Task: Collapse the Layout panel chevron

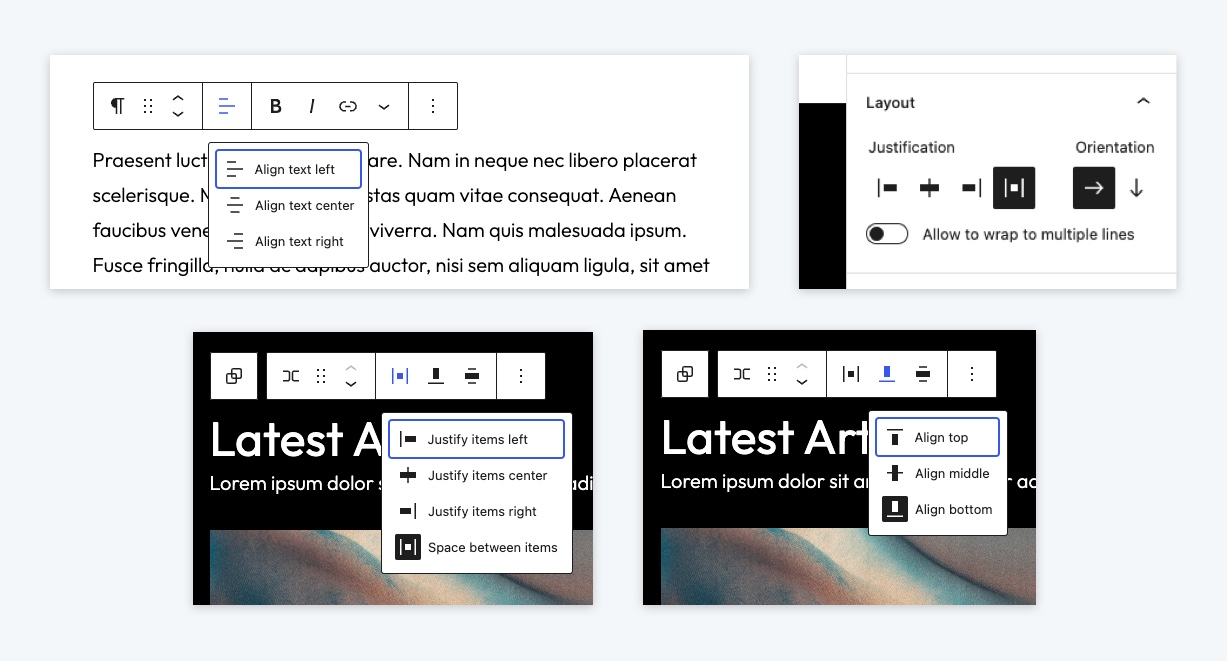Action: click(x=1144, y=102)
